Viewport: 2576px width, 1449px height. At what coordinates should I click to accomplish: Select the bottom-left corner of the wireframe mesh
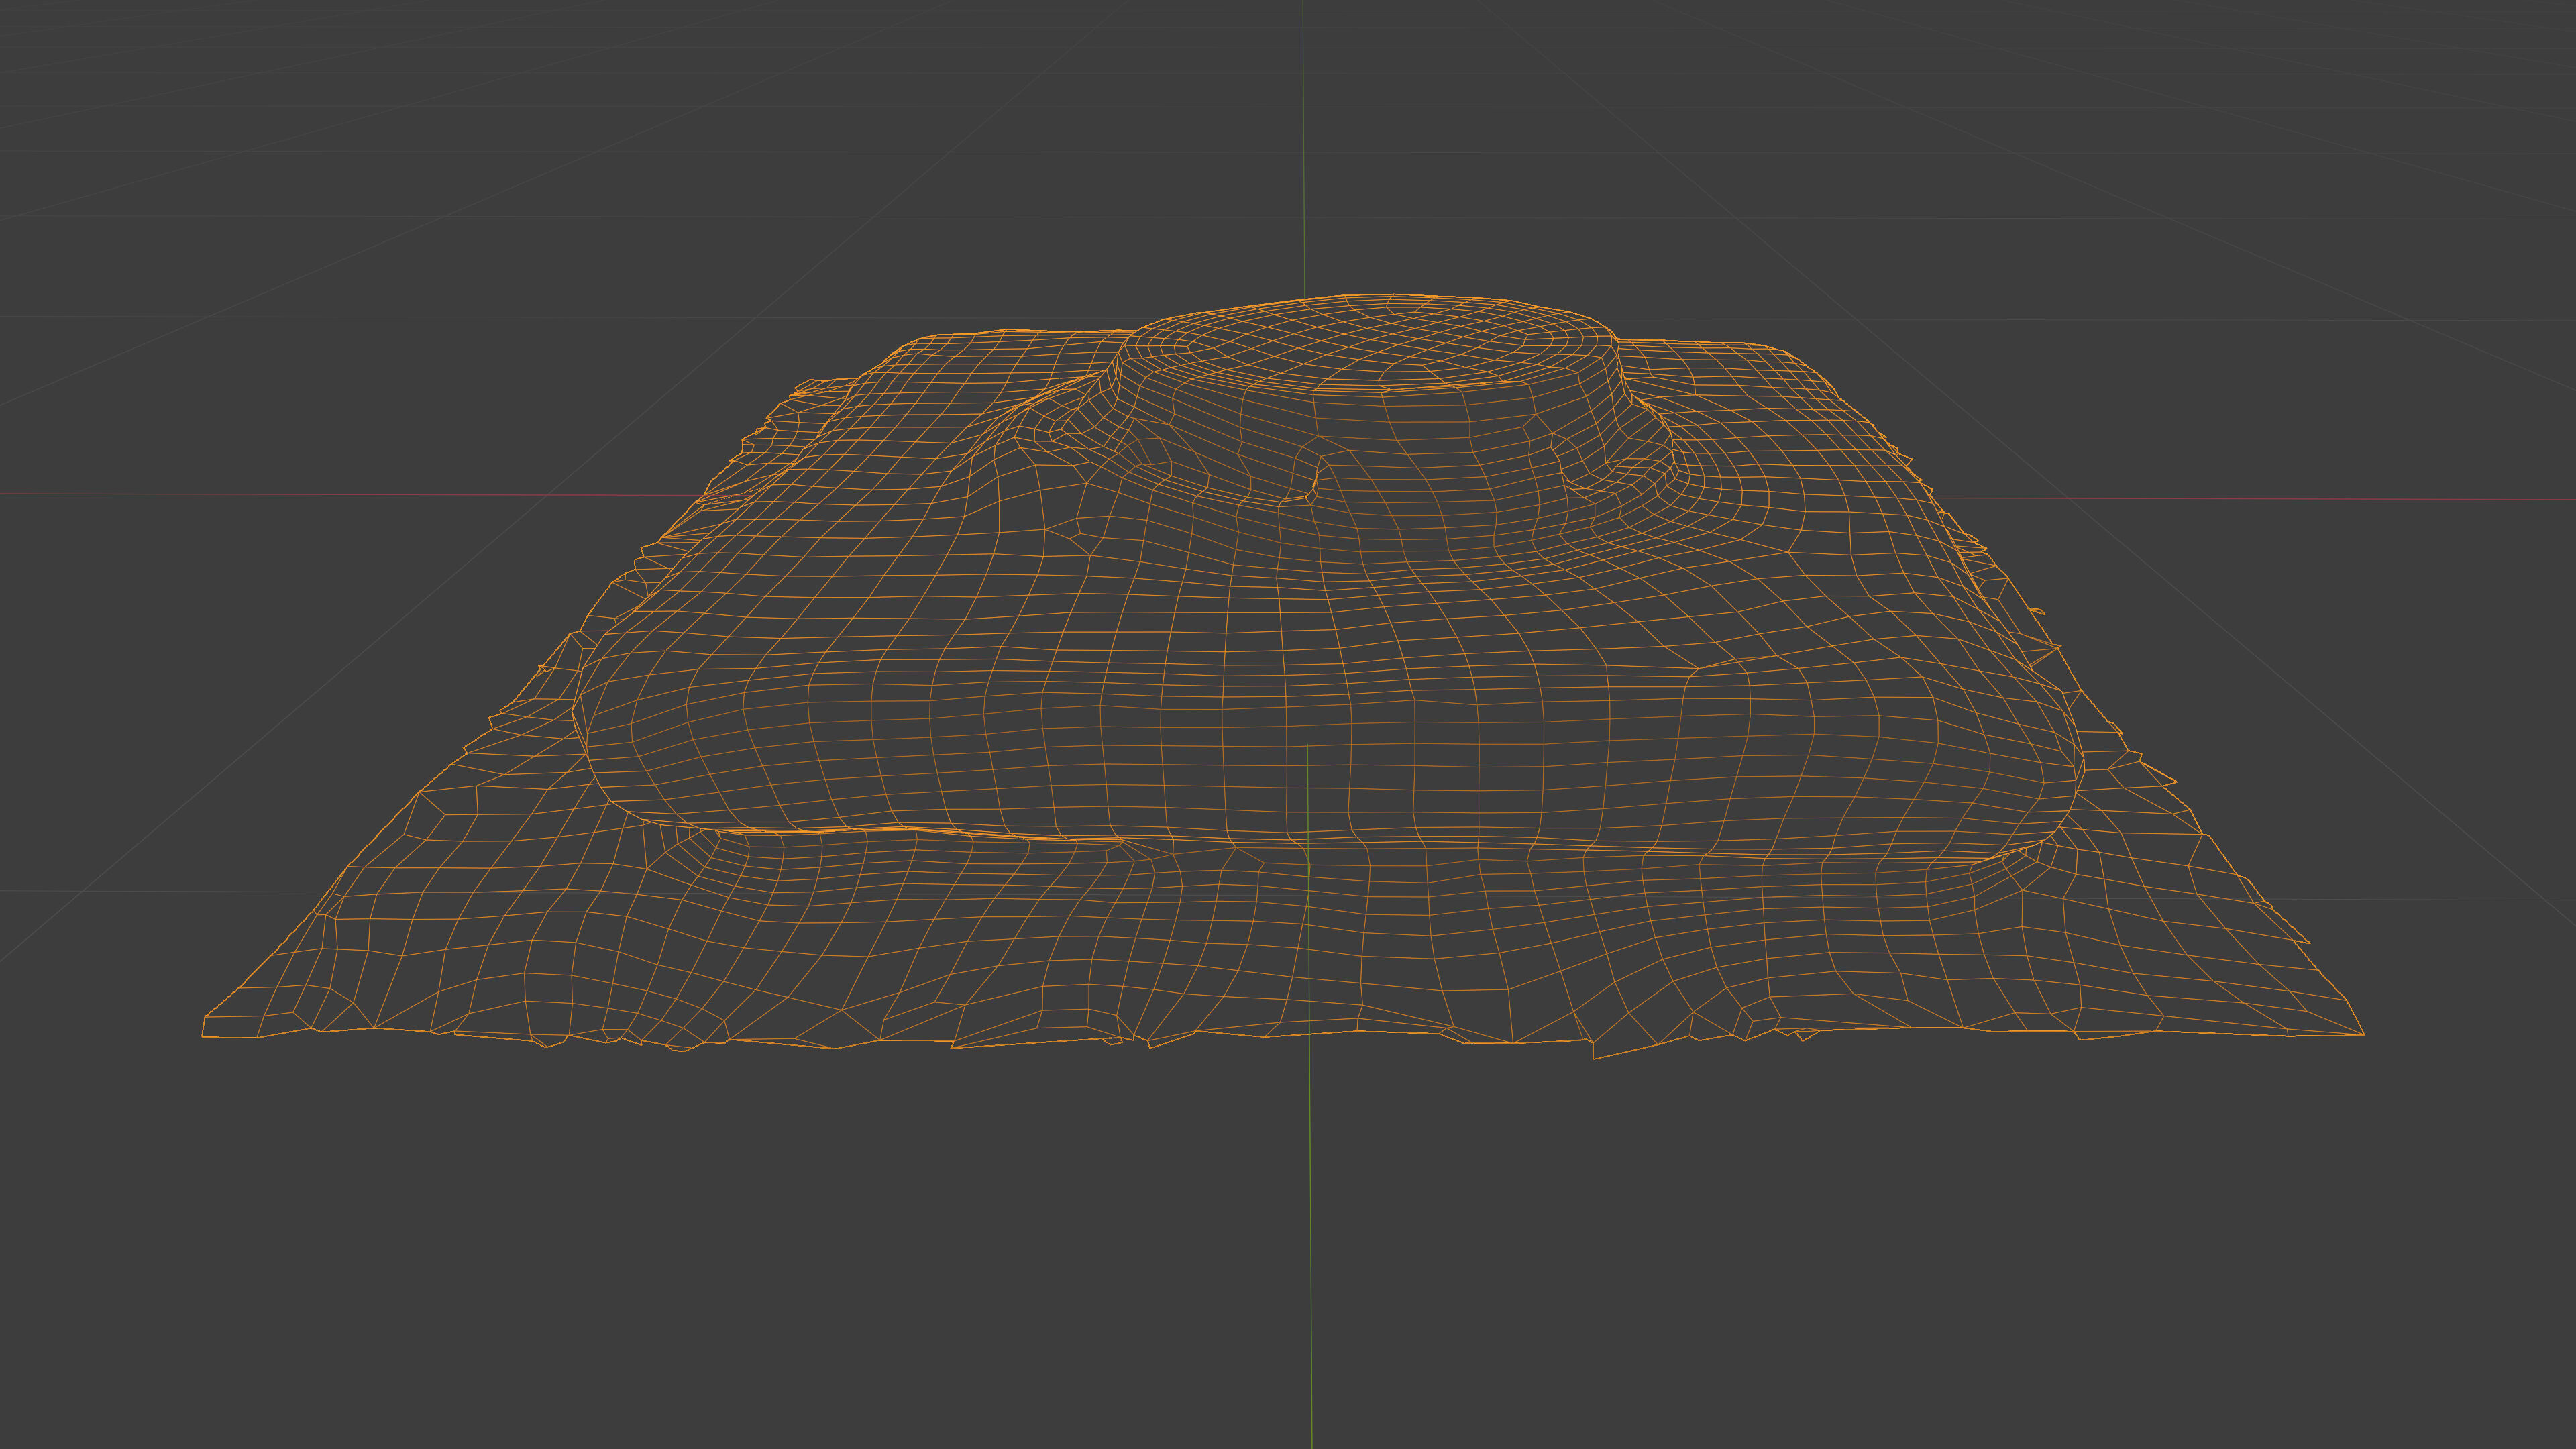click(x=204, y=1035)
